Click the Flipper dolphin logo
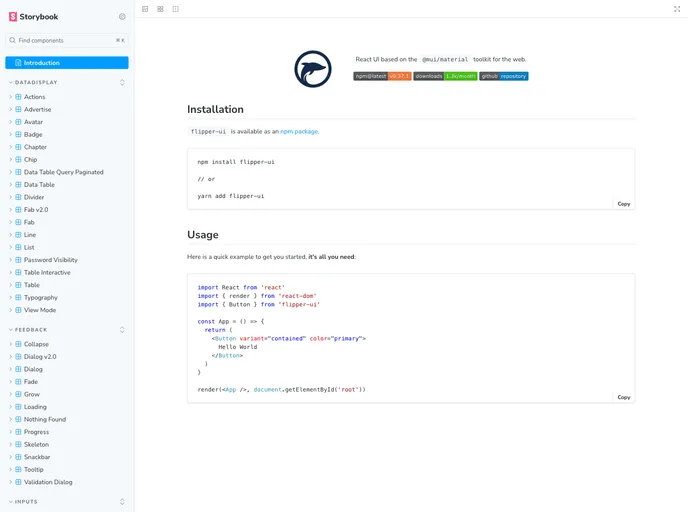688x512 pixels. click(313, 69)
